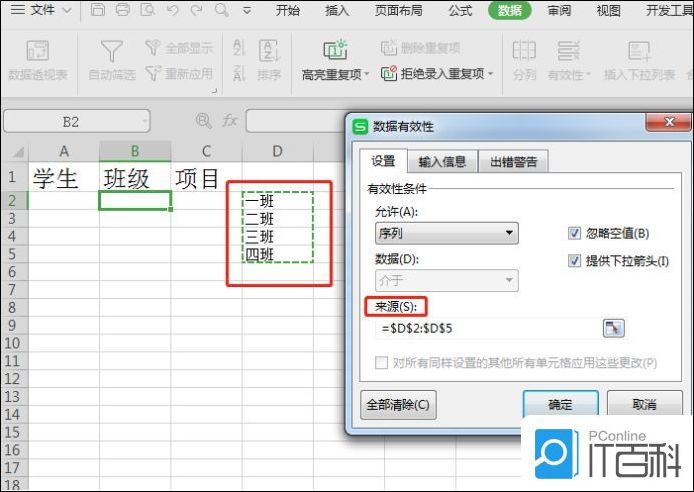This screenshot has width=694, height=492.
Task: Click the fx insert function icon
Action: [x=230, y=120]
